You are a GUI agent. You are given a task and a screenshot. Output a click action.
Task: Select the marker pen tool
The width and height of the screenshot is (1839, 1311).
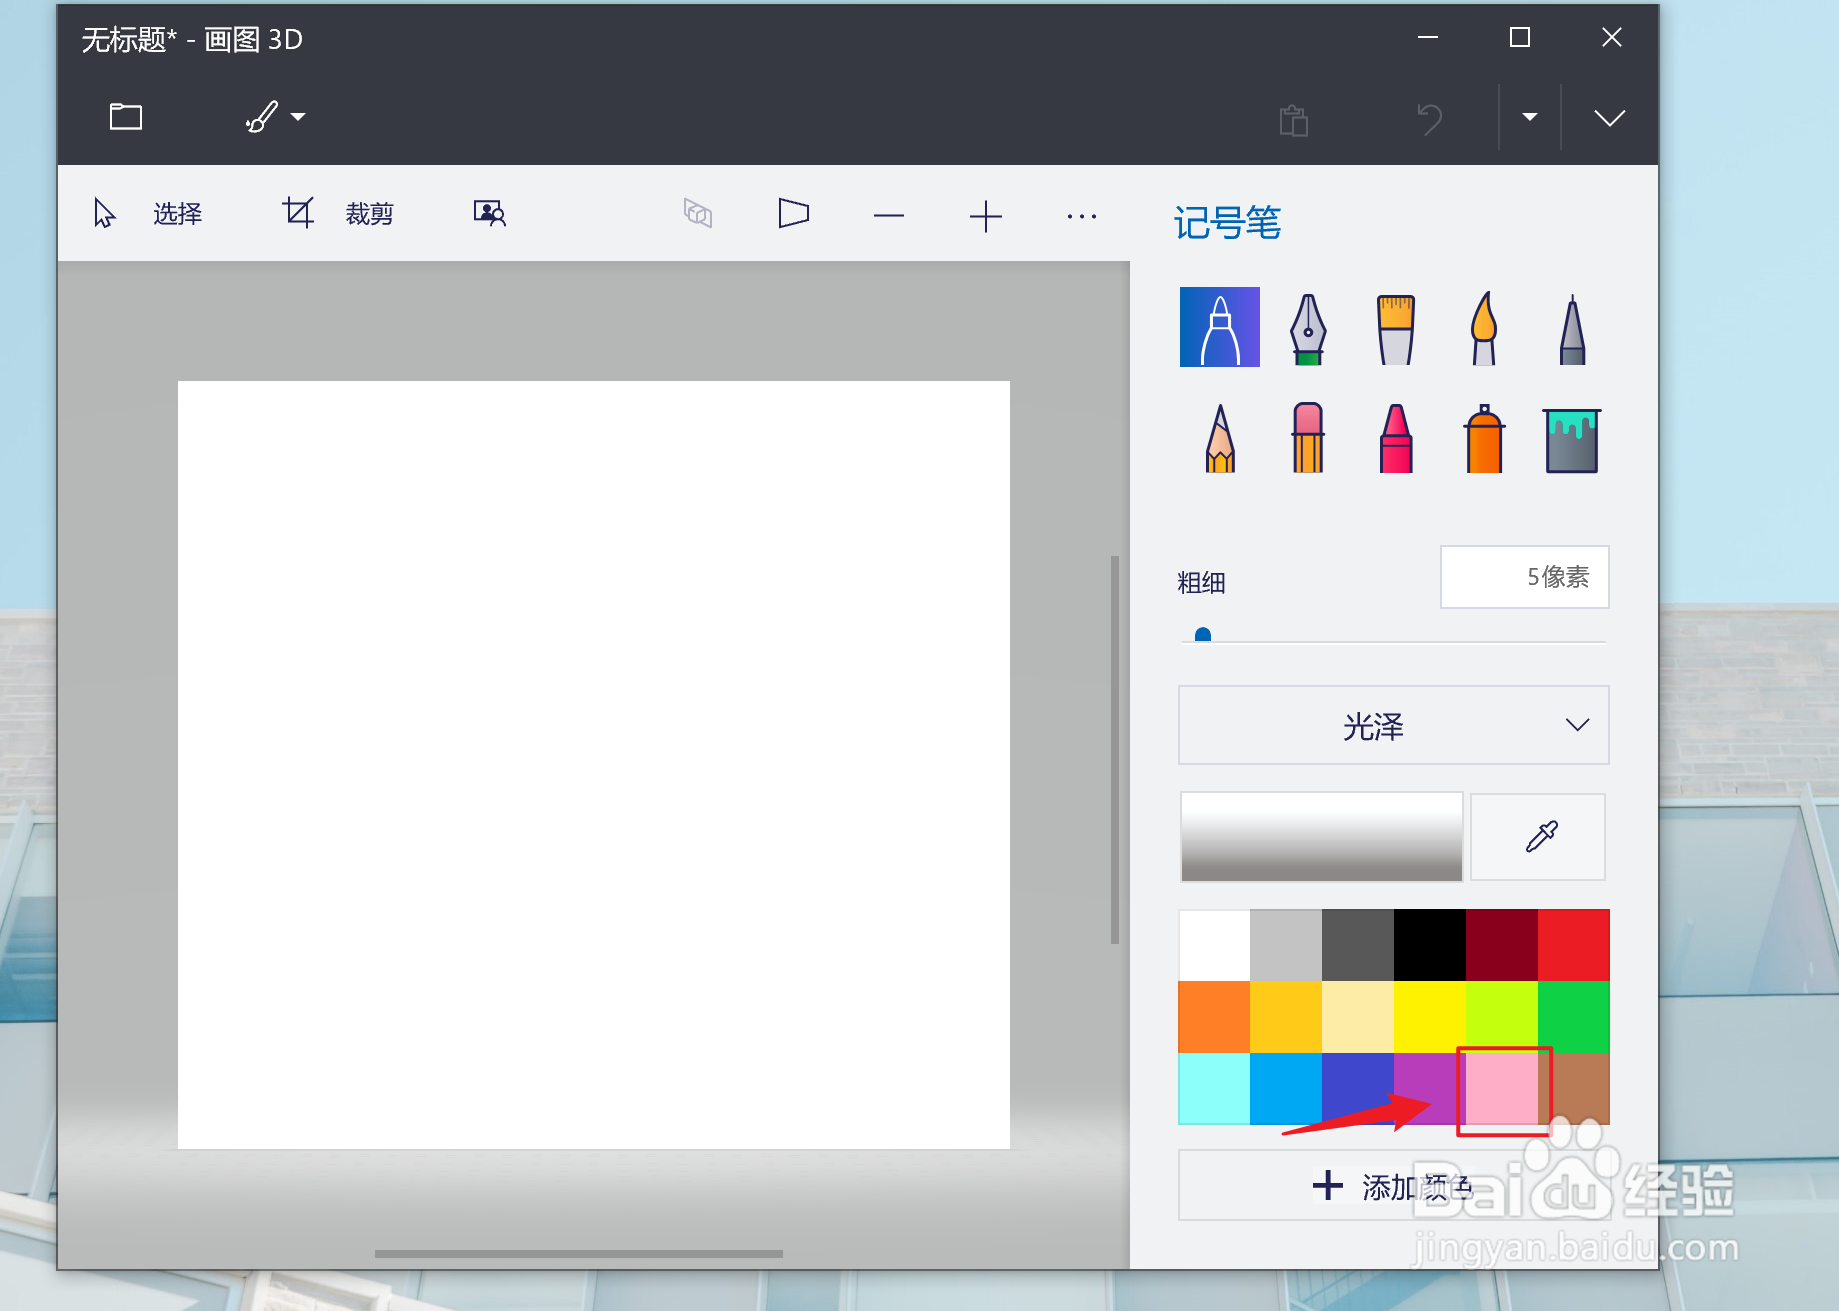click(x=1219, y=327)
